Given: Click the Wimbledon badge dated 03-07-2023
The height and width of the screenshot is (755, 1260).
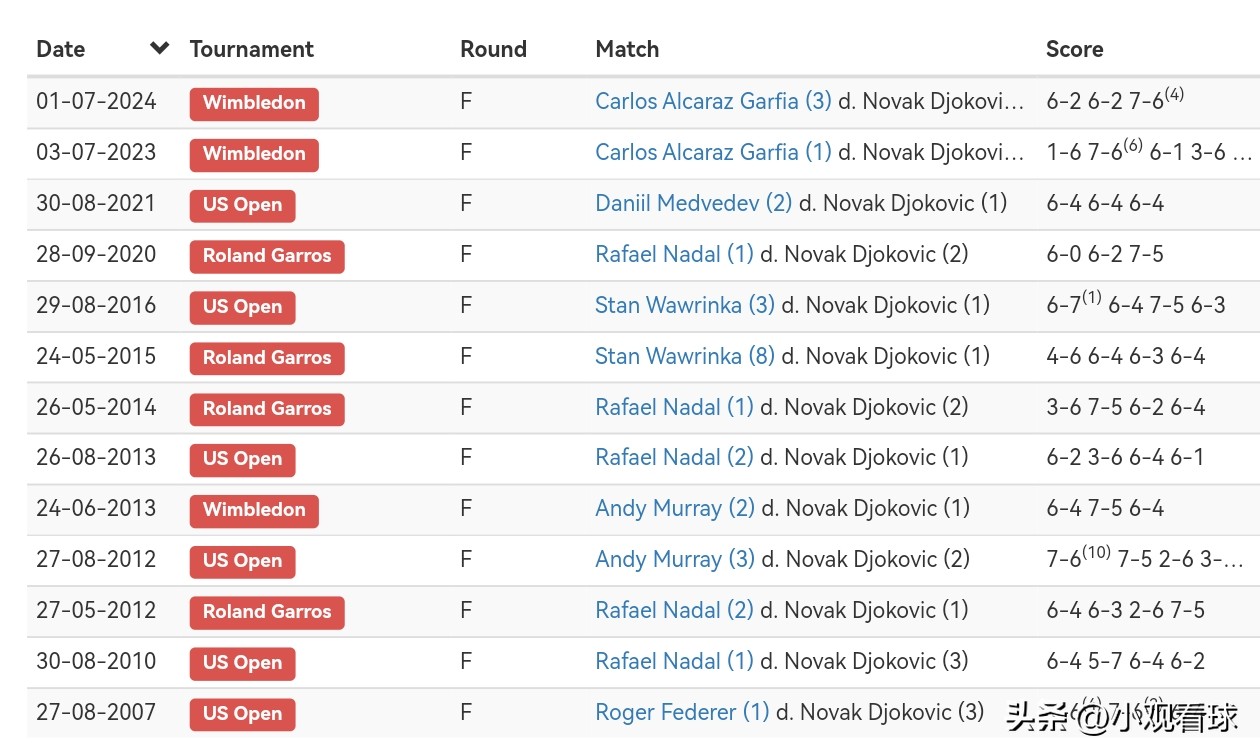Looking at the screenshot, I should pyautogui.click(x=254, y=154).
